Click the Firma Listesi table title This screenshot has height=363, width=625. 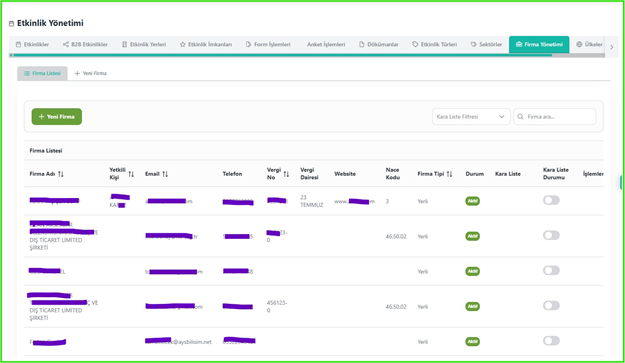coord(46,151)
